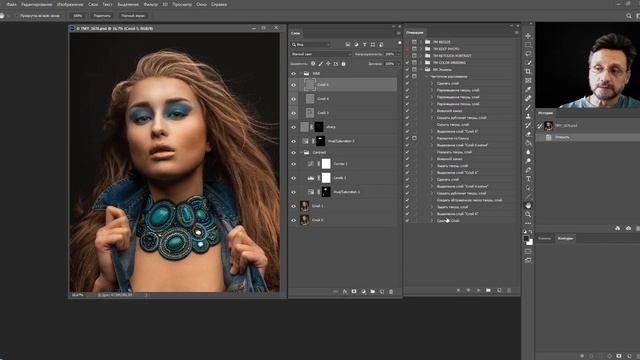Expand the TM COLOR GRADING action set

click(x=421, y=62)
